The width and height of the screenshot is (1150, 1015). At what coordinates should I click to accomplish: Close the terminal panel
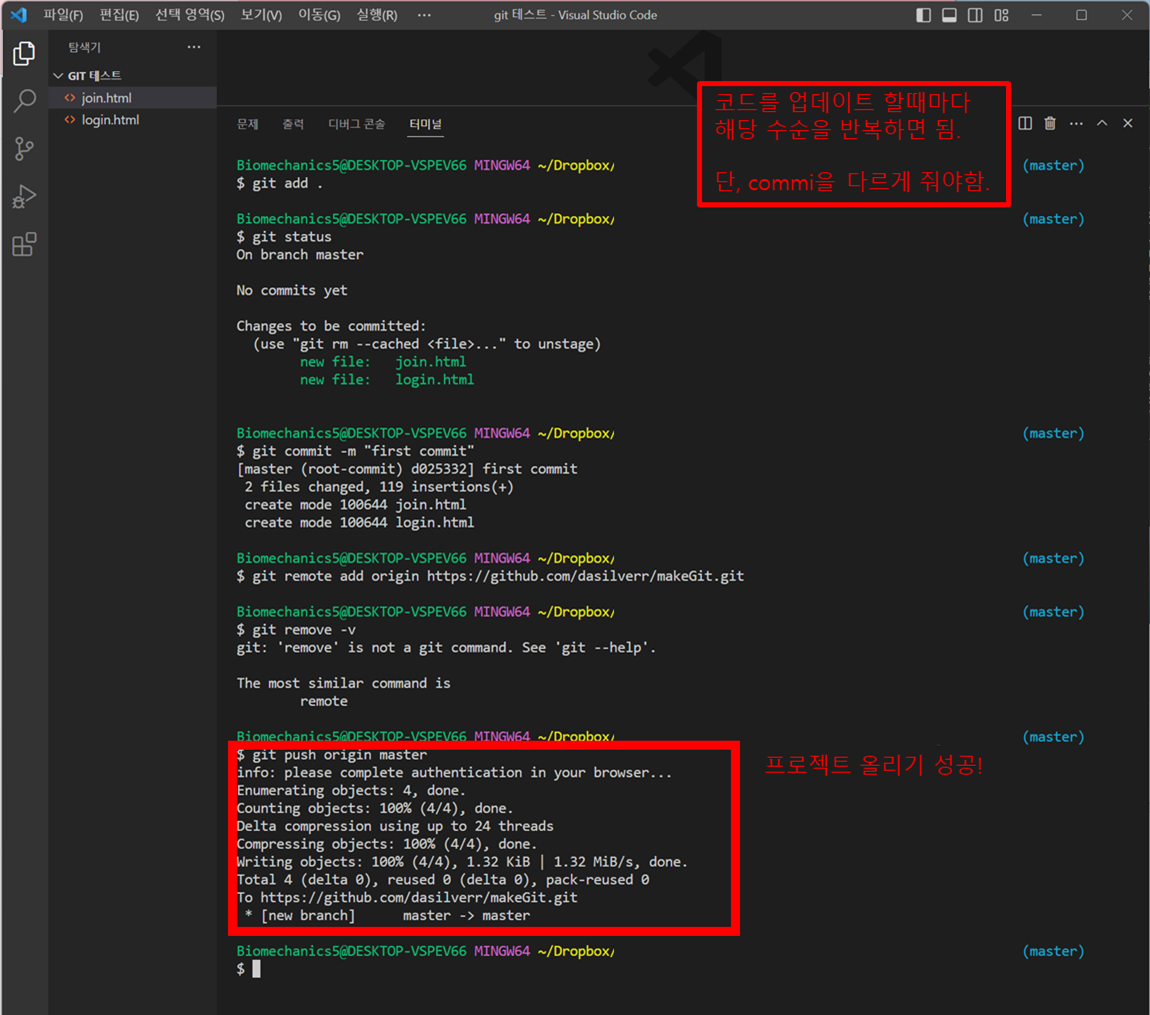pos(1128,123)
